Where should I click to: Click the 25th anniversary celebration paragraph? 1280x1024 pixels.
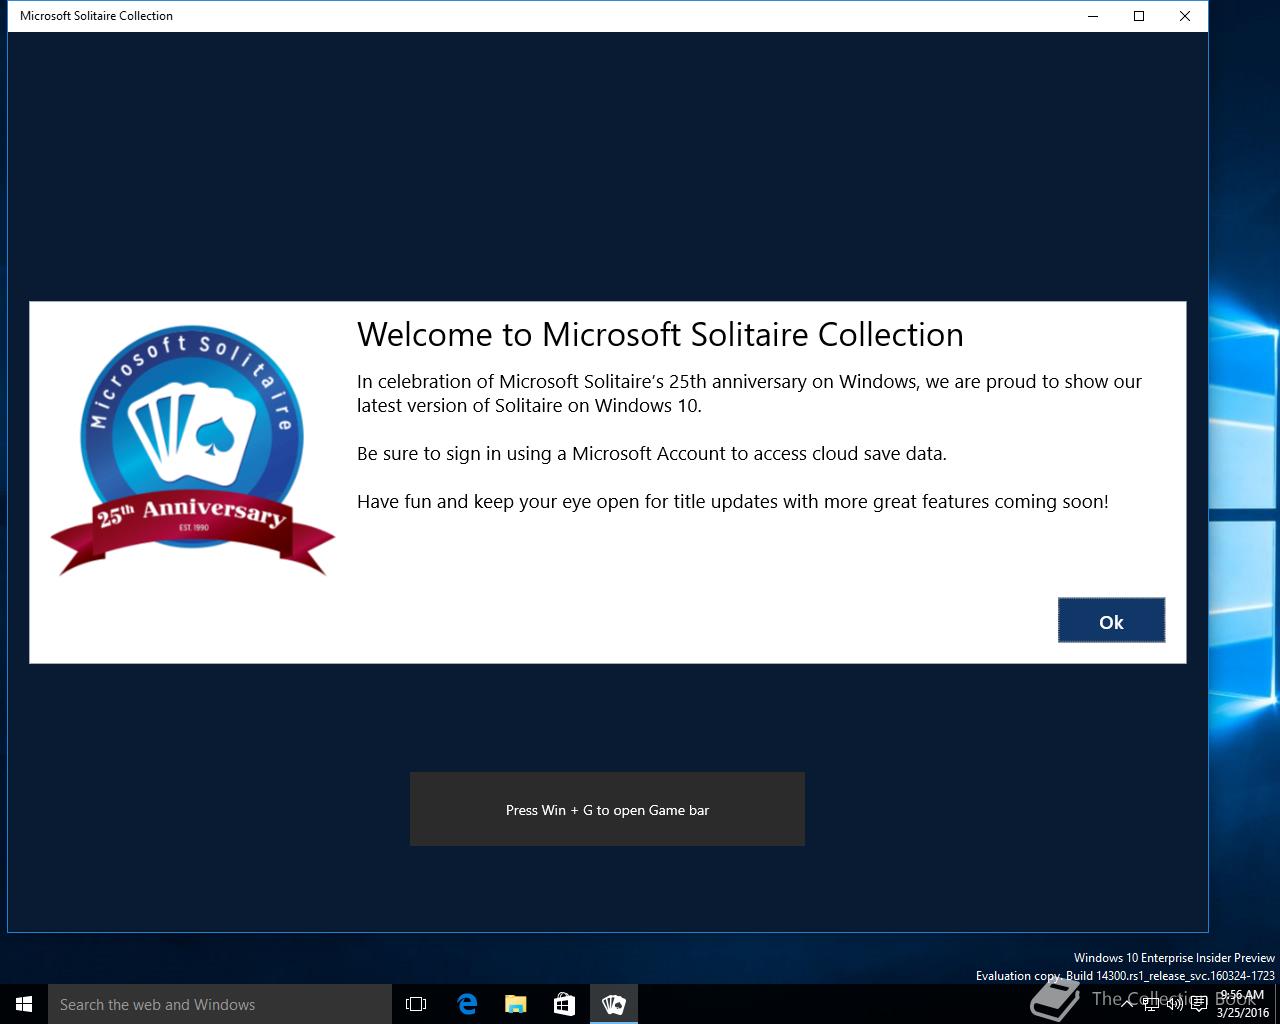pos(749,393)
